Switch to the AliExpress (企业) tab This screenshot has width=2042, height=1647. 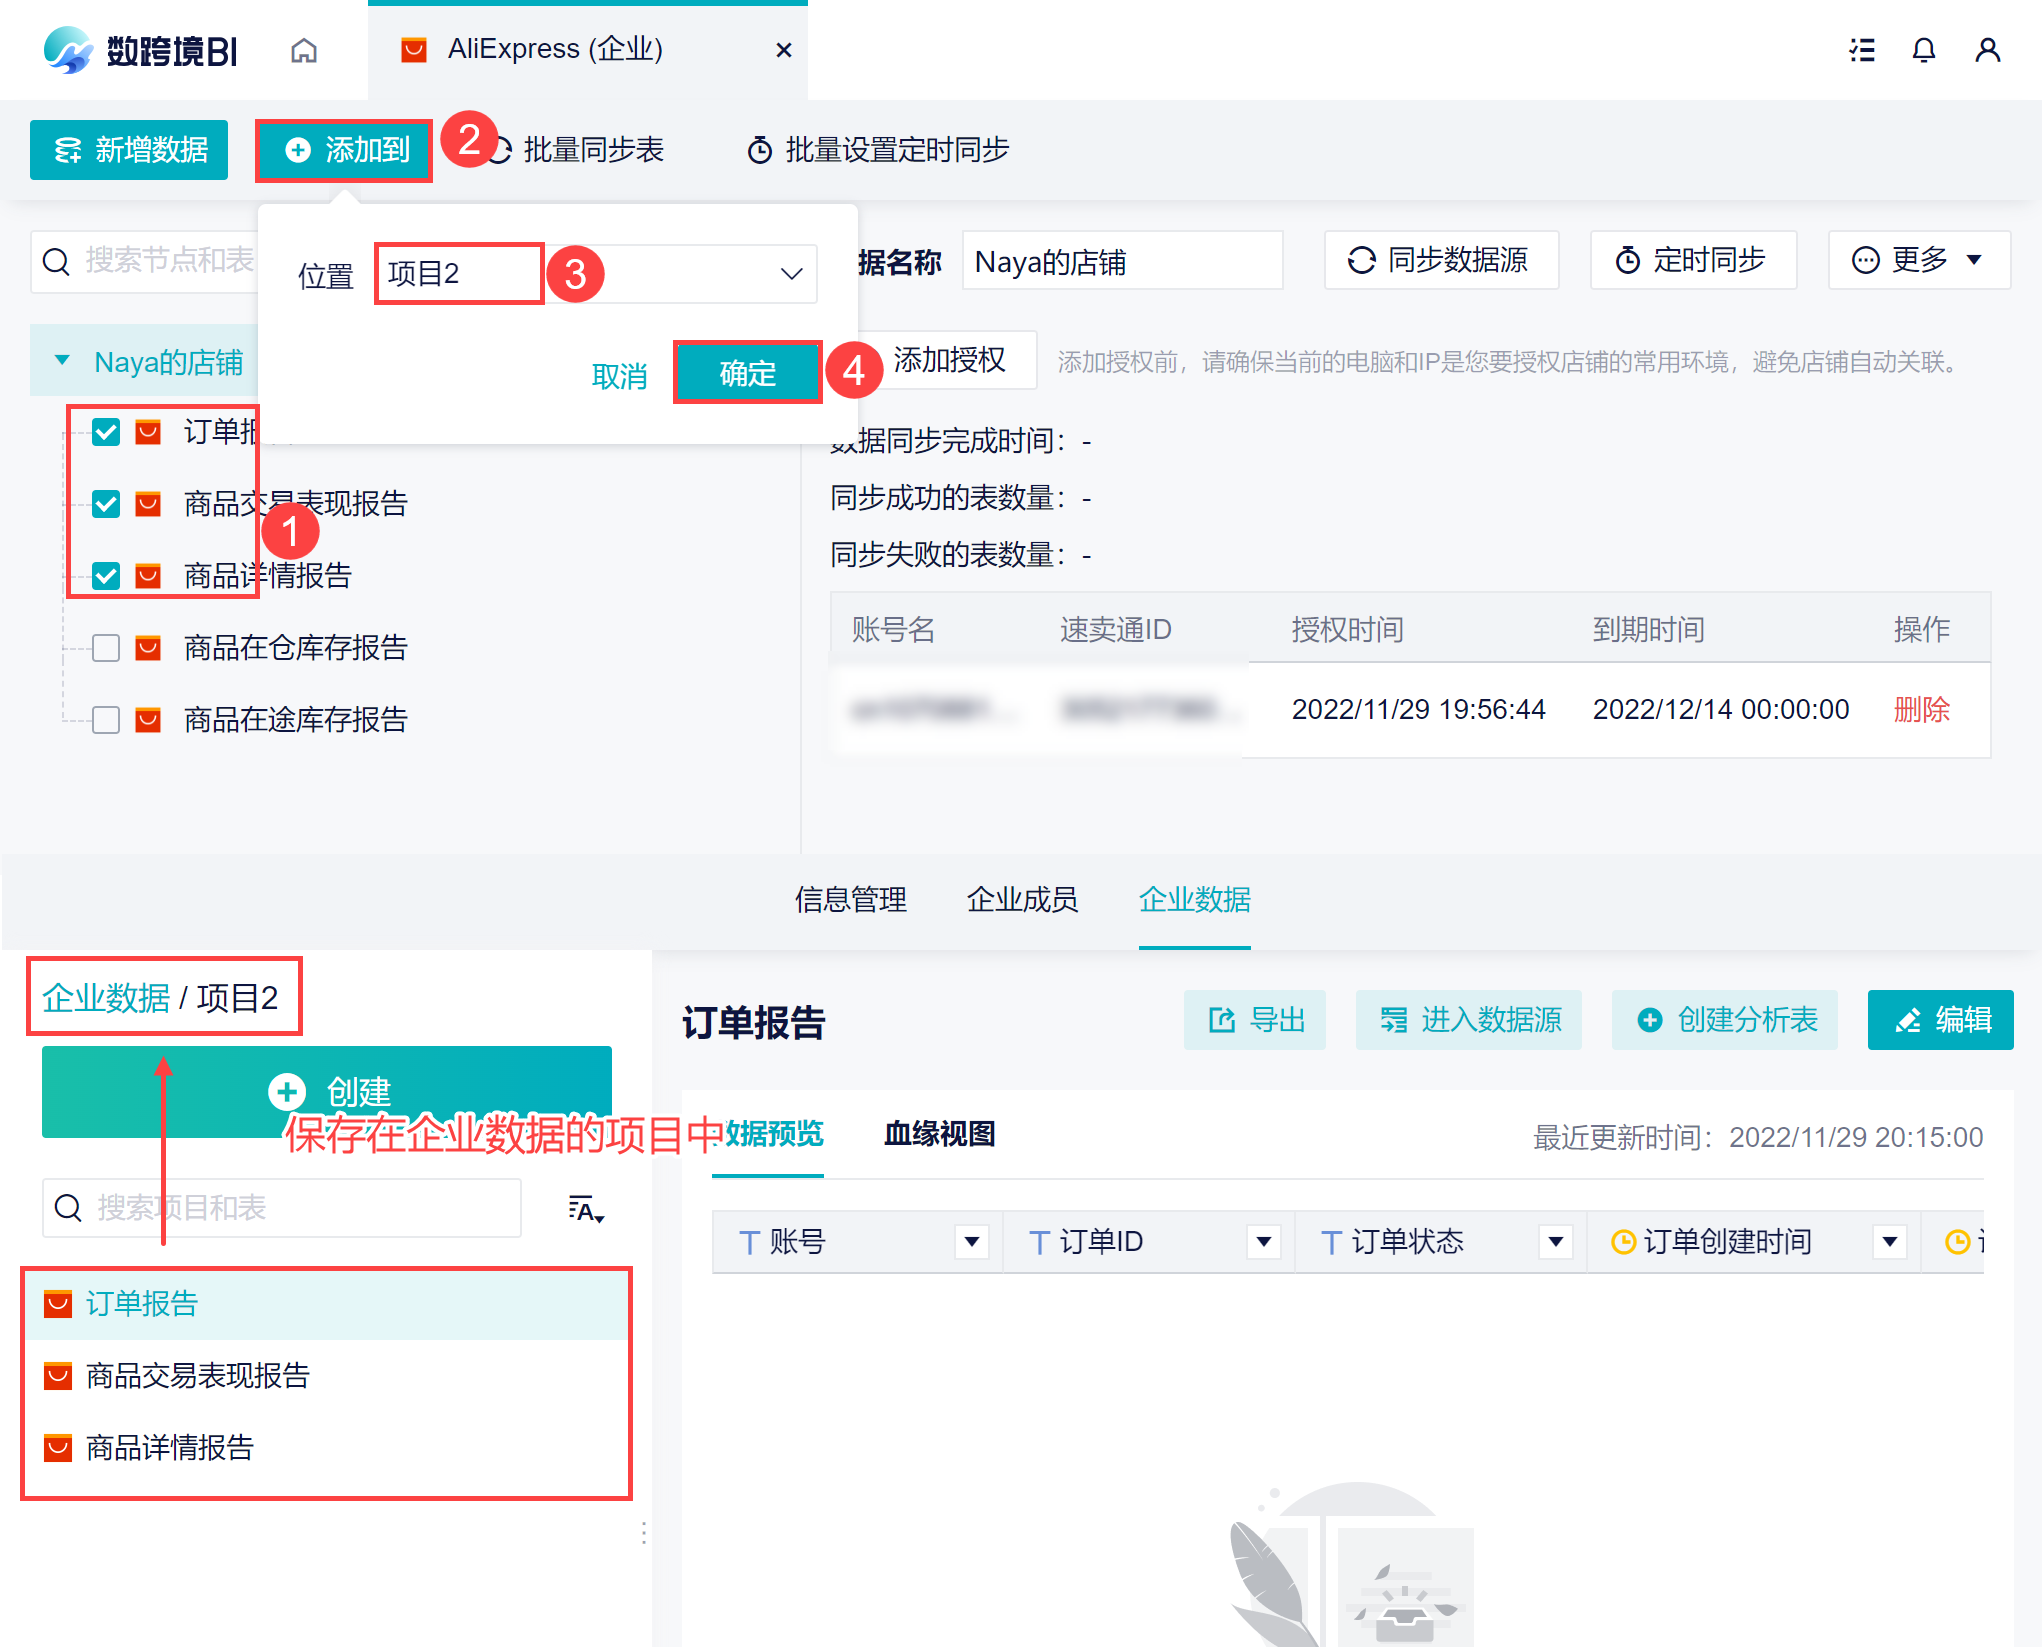click(587, 50)
